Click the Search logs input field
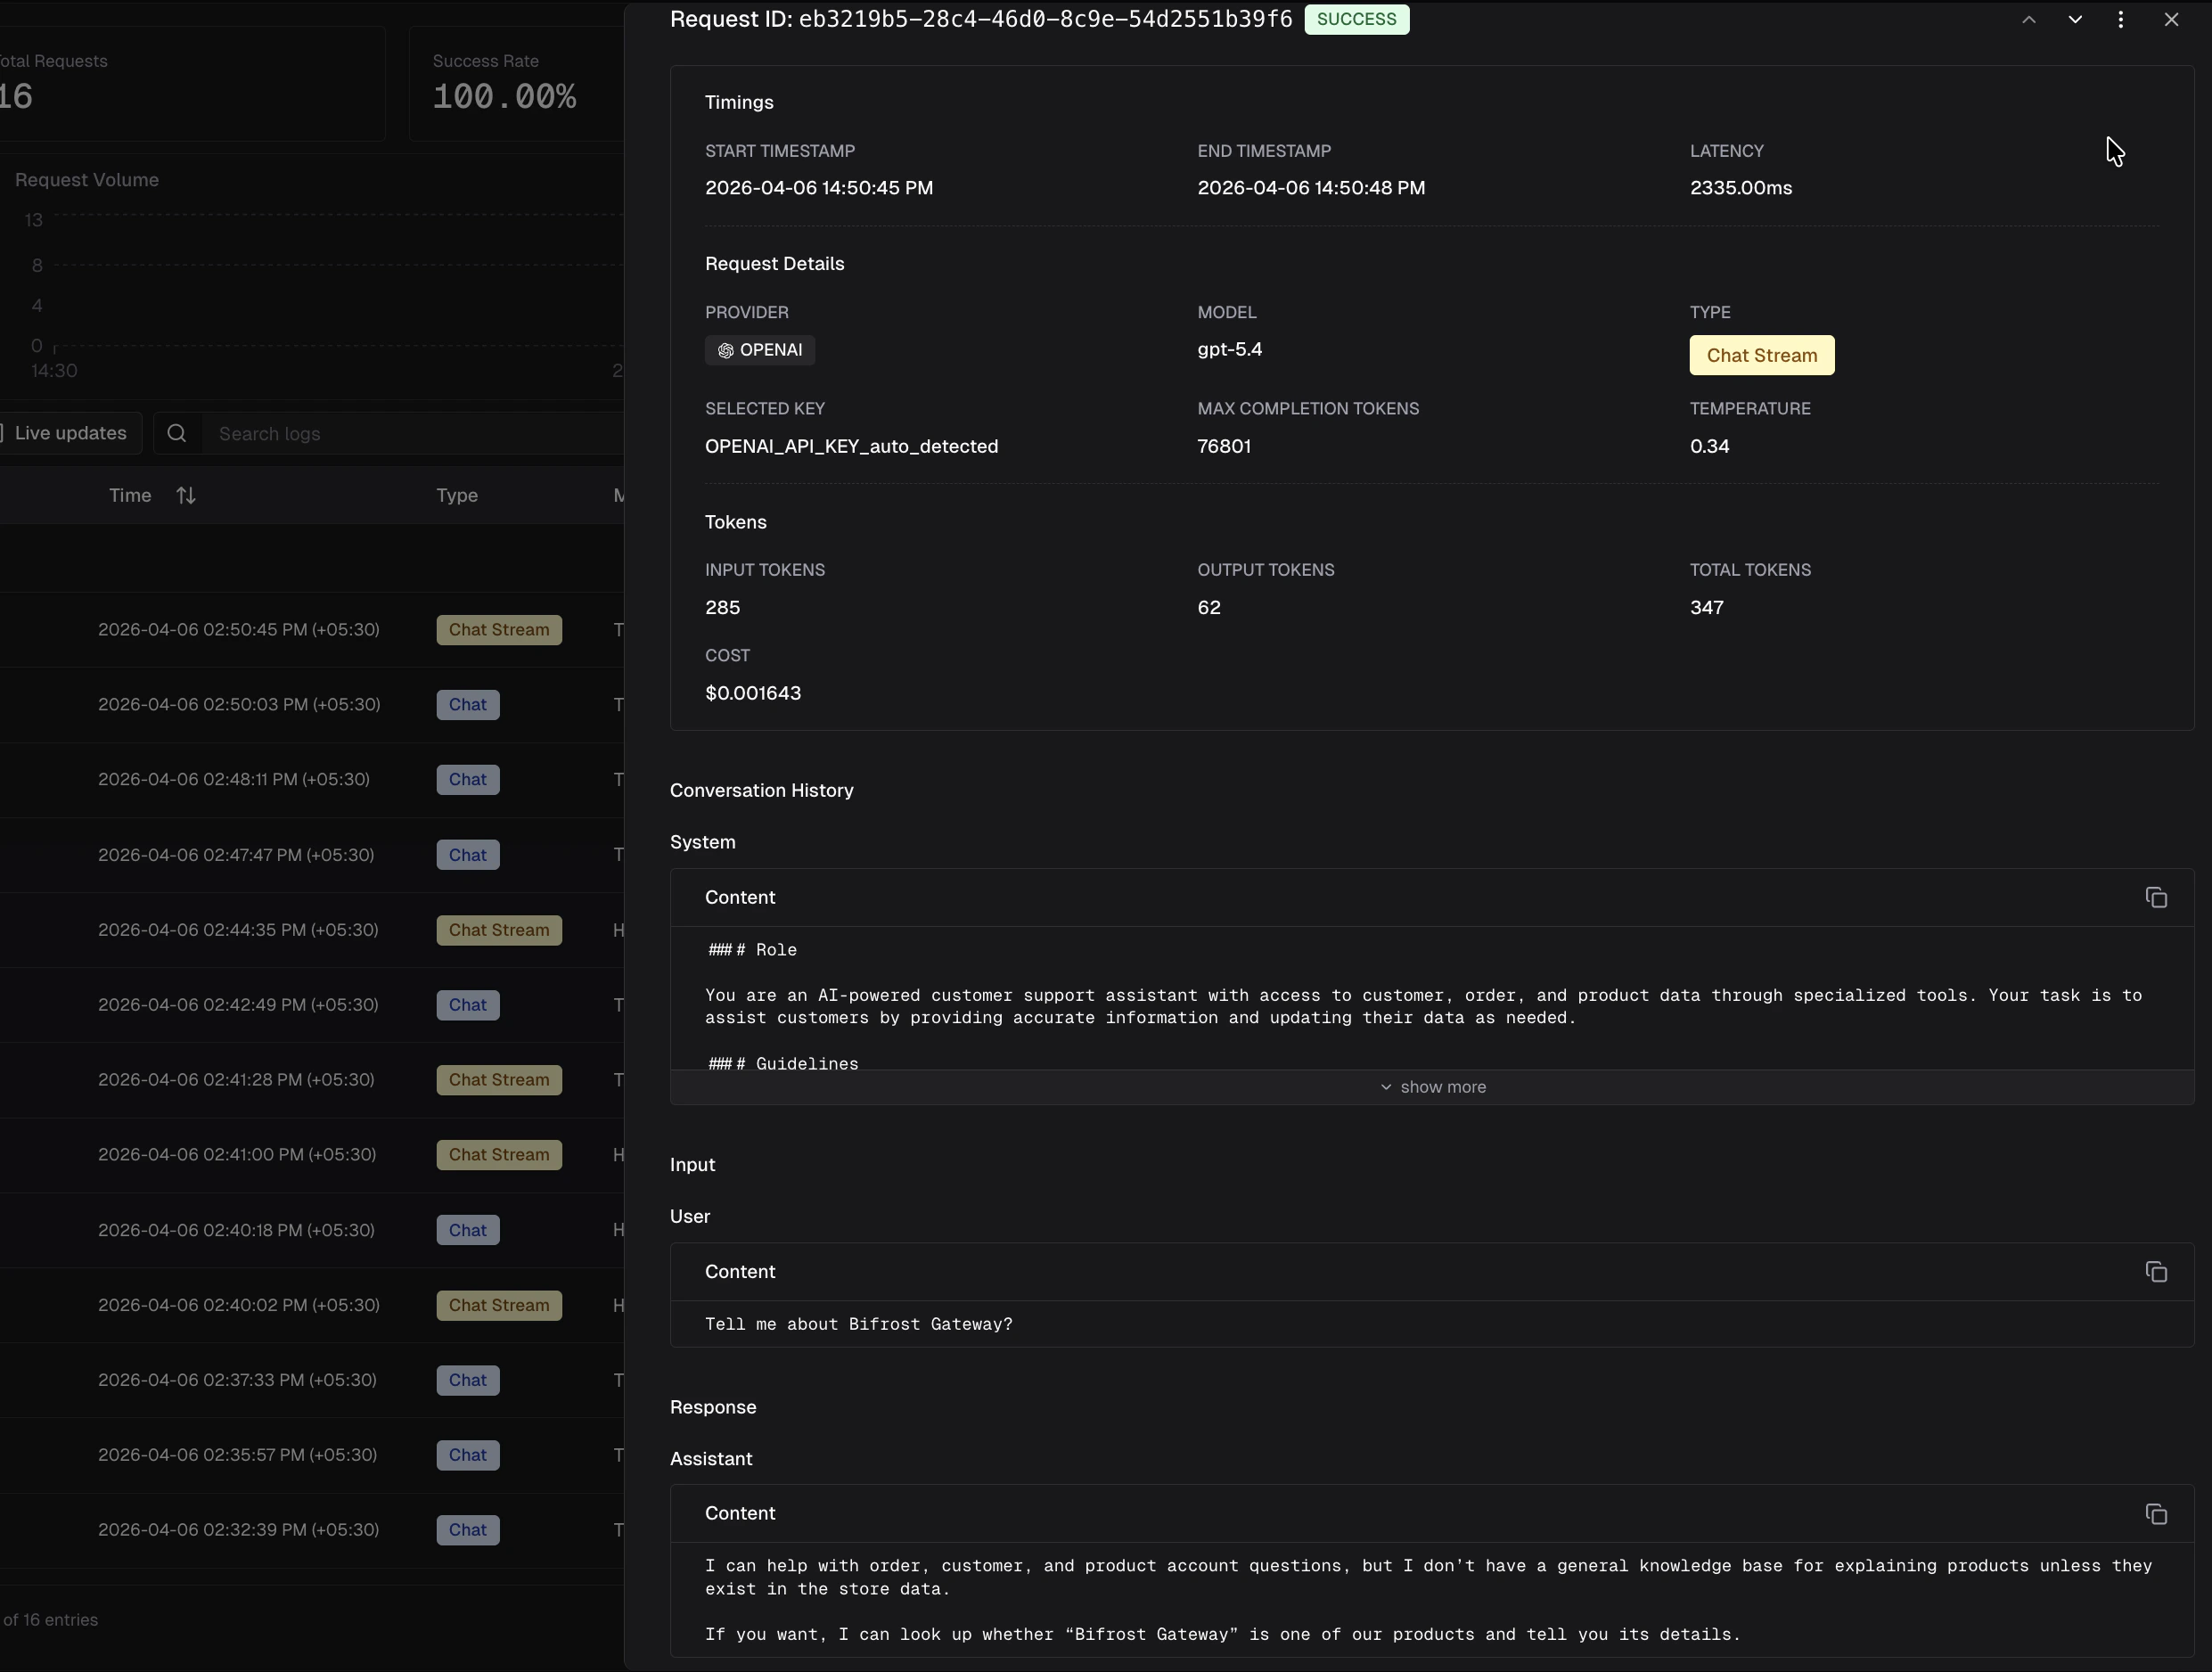This screenshot has width=2212, height=1672. point(300,433)
